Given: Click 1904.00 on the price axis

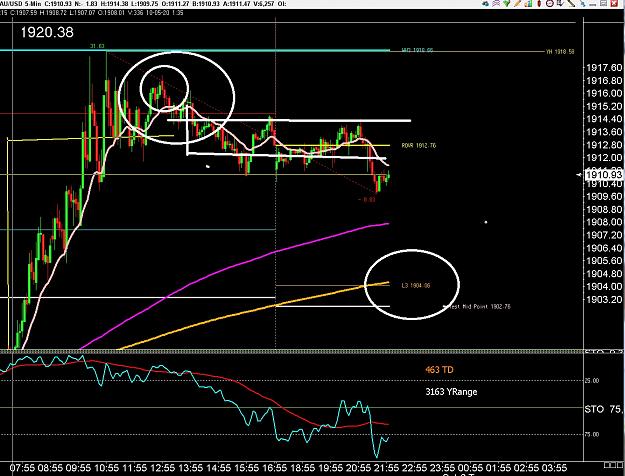Looking at the screenshot, I should click(604, 286).
